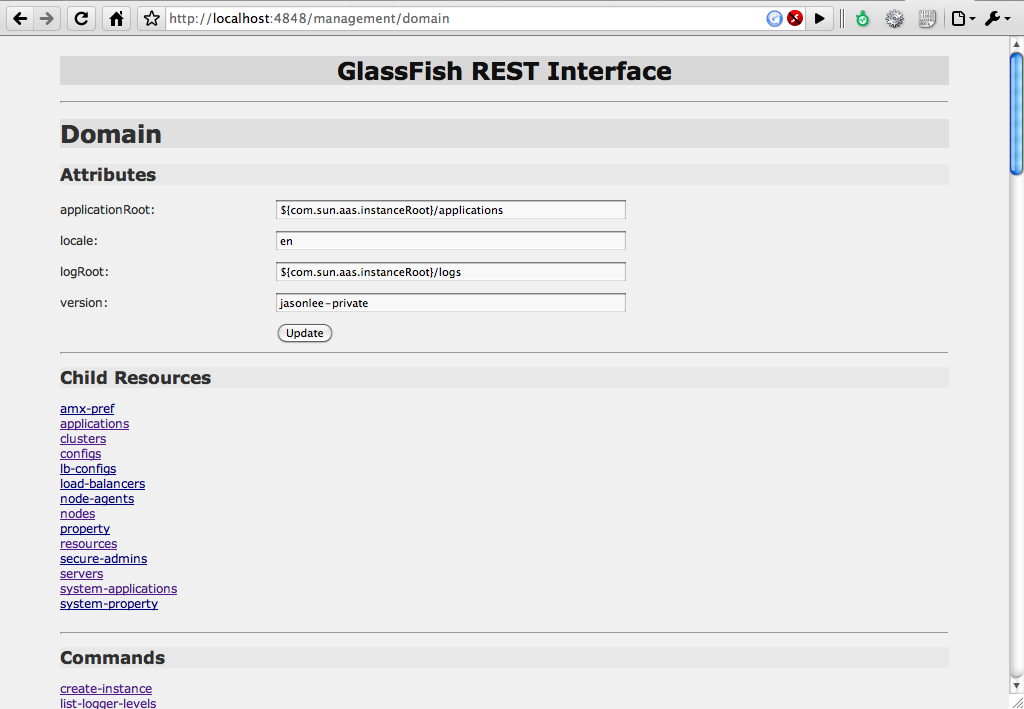The image size is (1024, 709).
Task: Bookmark page with the star icon
Action: (x=152, y=18)
